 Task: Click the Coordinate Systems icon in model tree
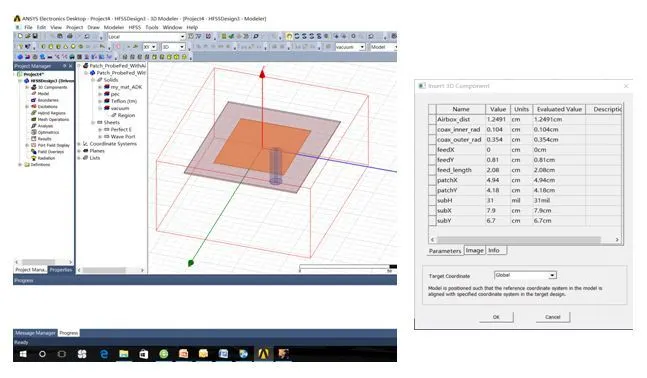pos(85,144)
